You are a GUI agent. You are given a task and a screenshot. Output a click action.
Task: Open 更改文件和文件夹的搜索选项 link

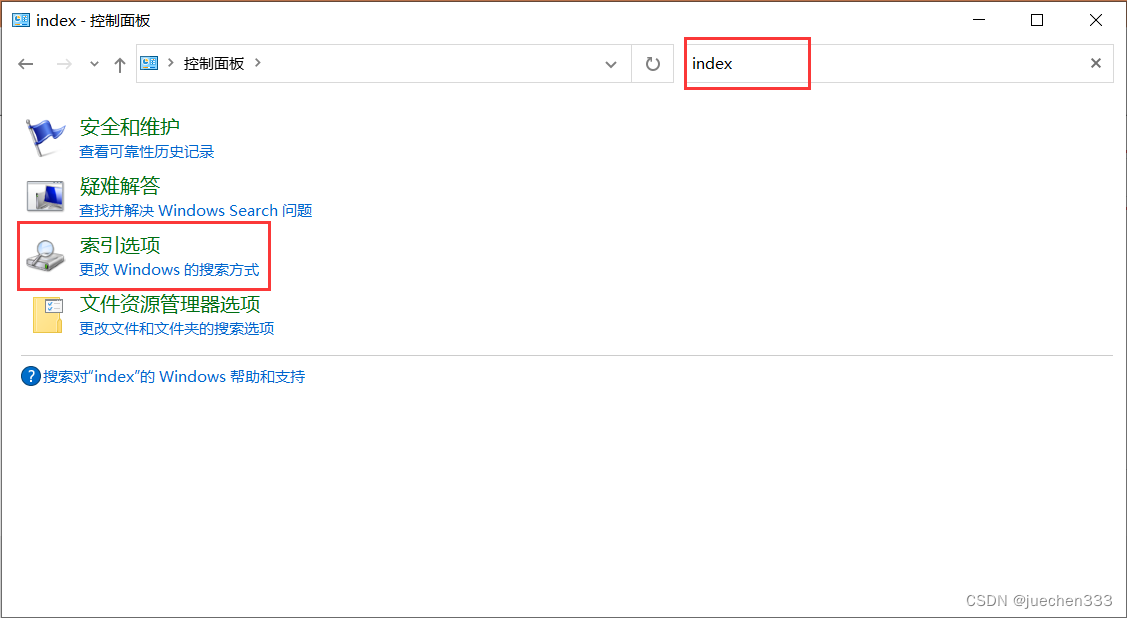pyautogui.click(x=176, y=328)
